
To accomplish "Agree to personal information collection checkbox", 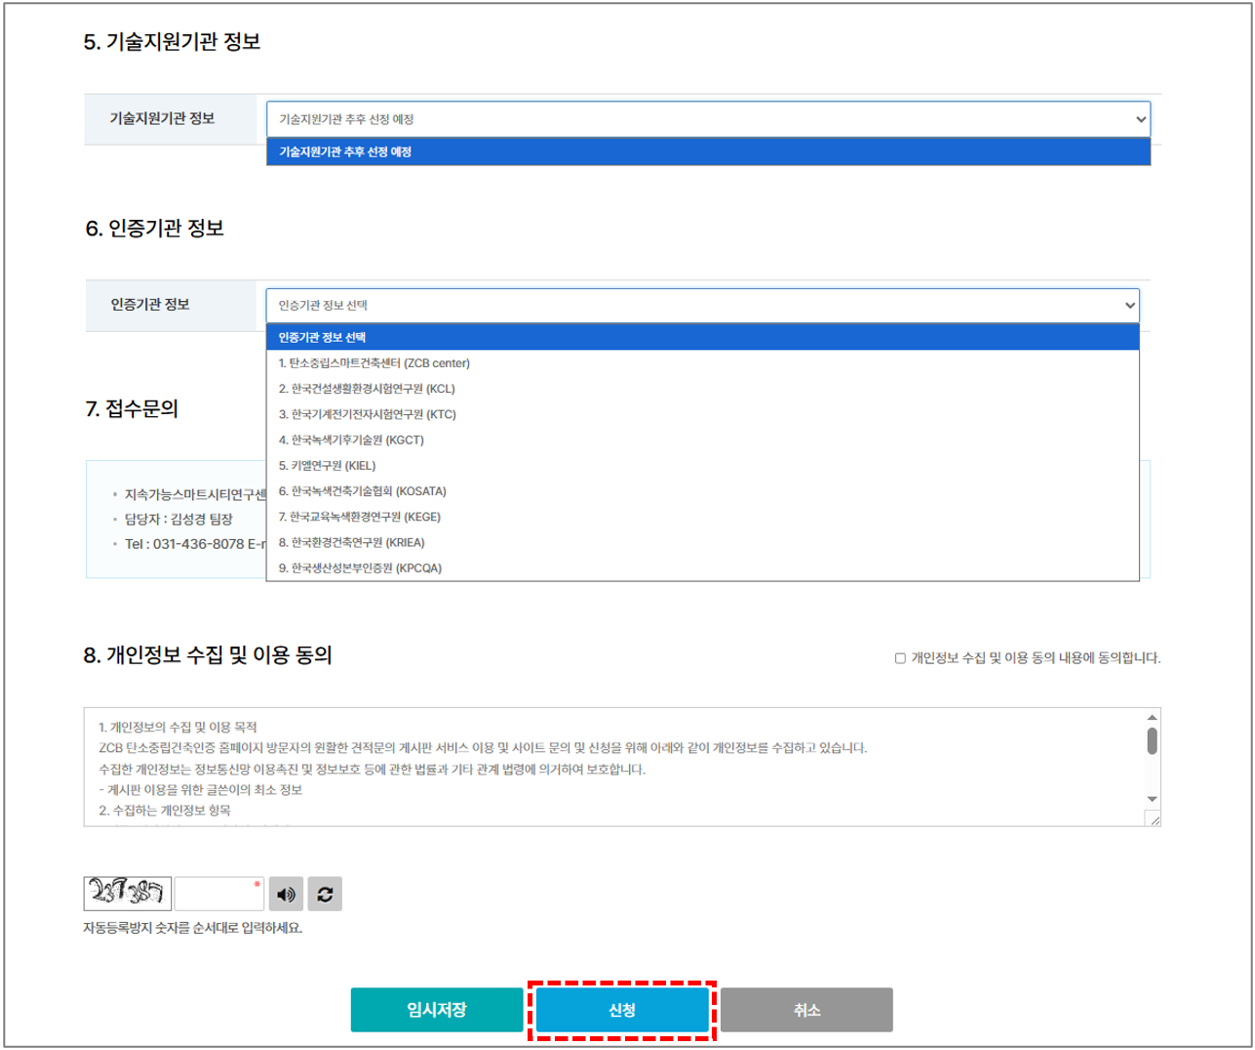I will click(900, 658).
